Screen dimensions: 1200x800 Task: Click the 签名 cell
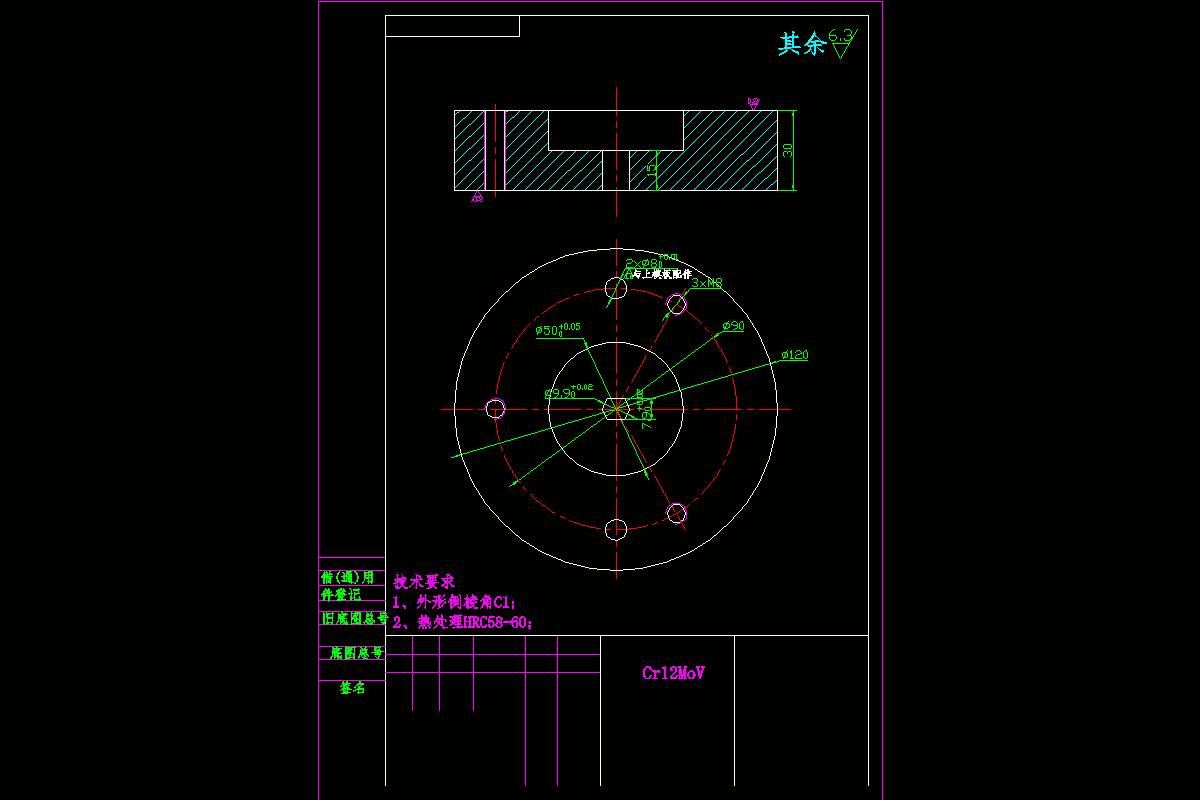pos(352,688)
